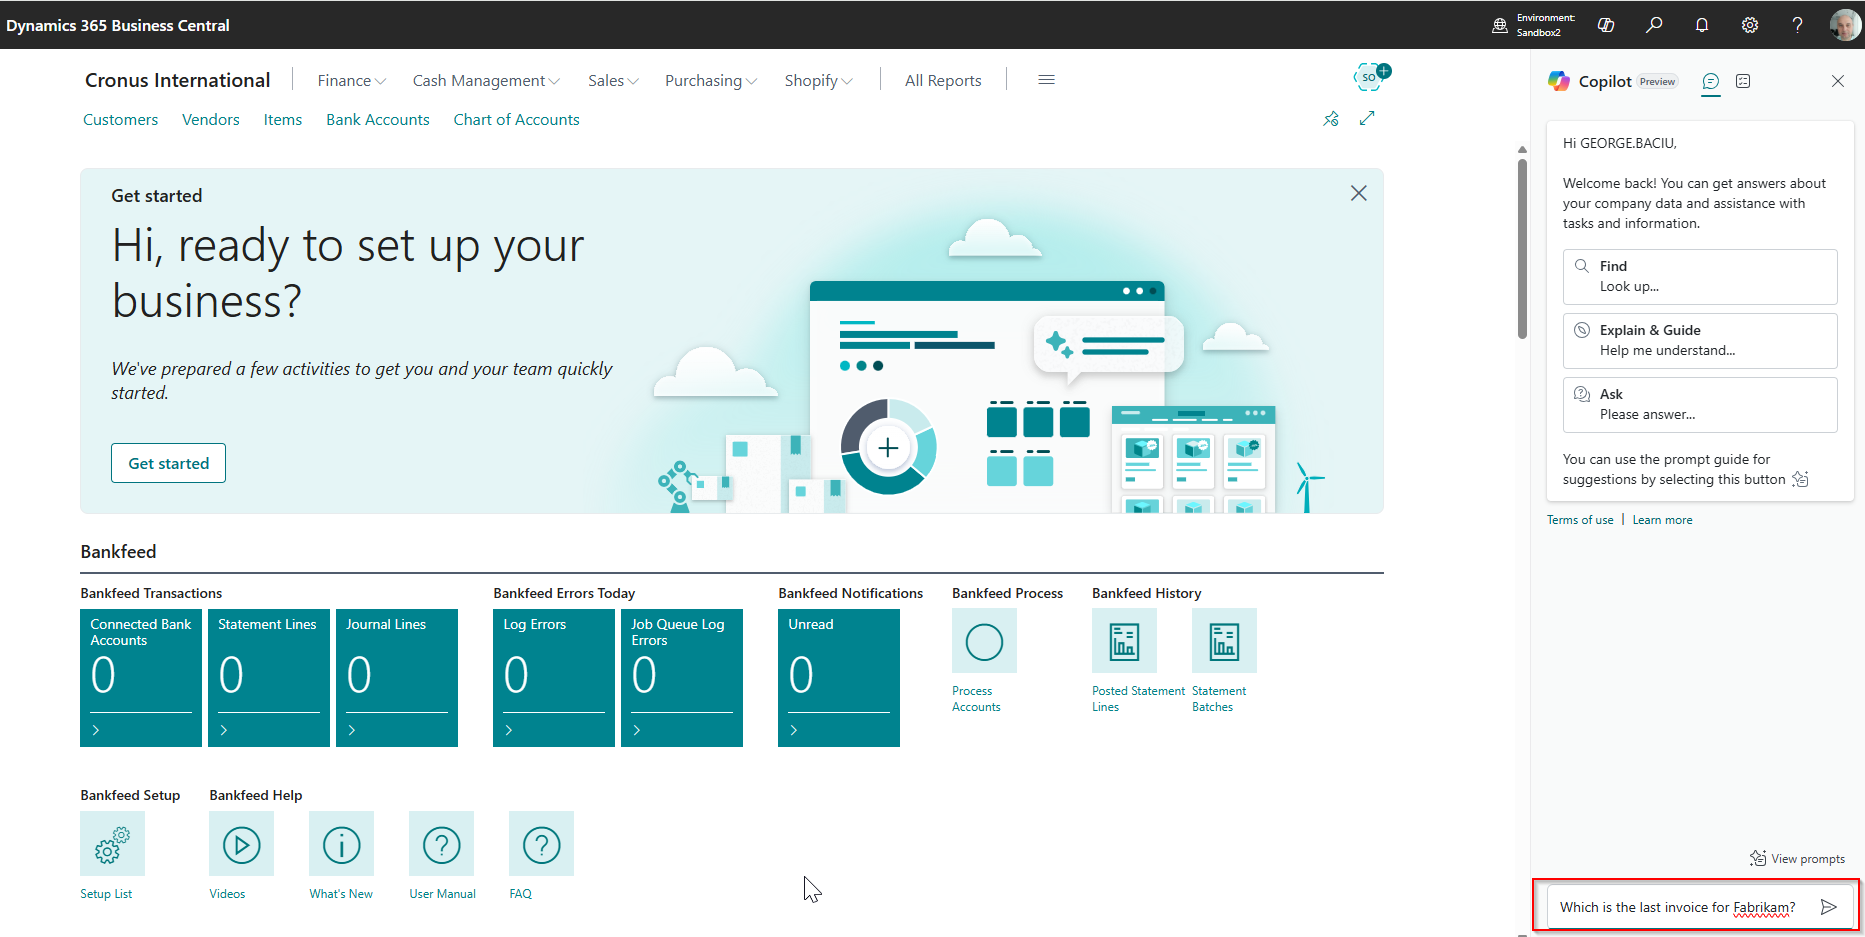This screenshot has width=1865, height=937.
Task: Select the Explain & Guide prompt card
Action: pyautogui.click(x=1700, y=341)
